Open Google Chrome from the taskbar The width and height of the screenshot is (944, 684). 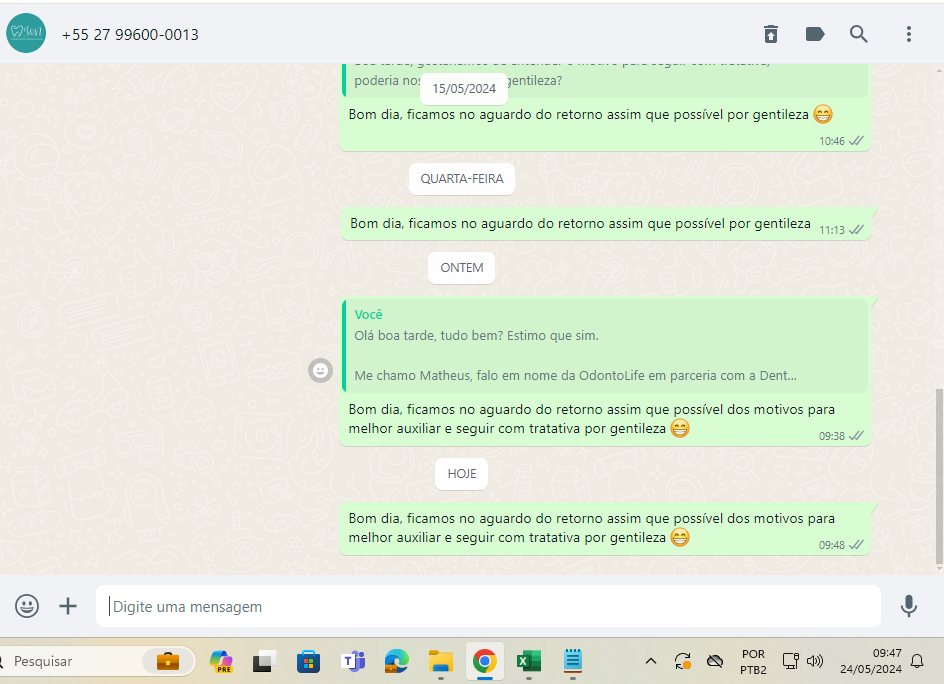[x=485, y=661]
